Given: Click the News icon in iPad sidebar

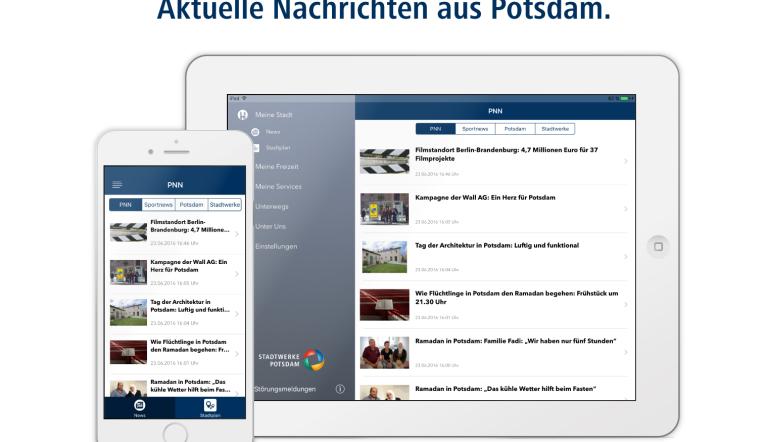Looking at the screenshot, I should (255, 132).
